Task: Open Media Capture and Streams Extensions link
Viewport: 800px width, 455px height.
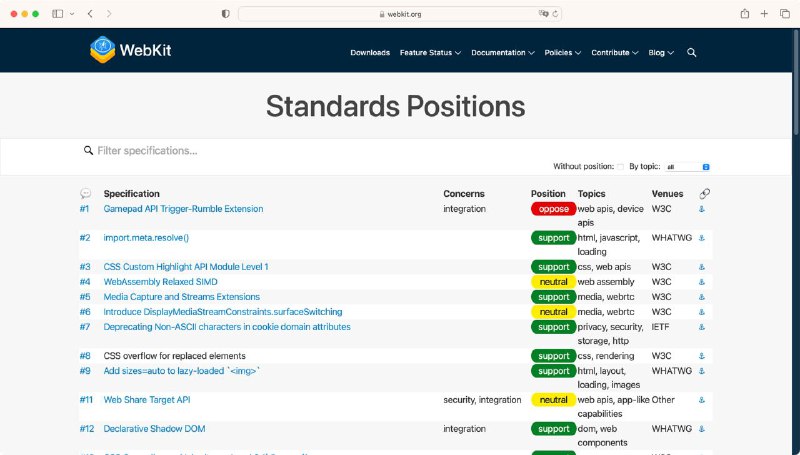Action: pos(182,296)
